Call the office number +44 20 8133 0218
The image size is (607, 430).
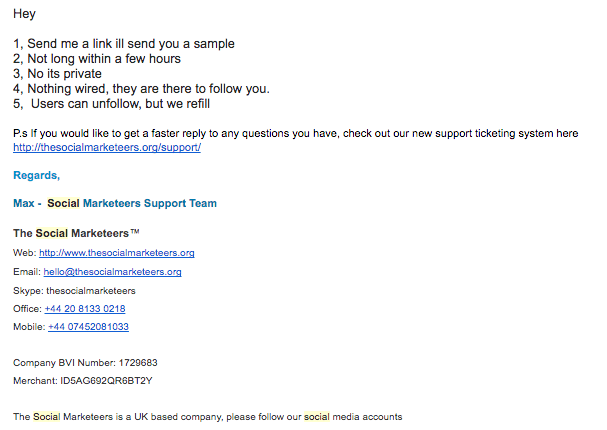pyautogui.click(x=85, y=309)
